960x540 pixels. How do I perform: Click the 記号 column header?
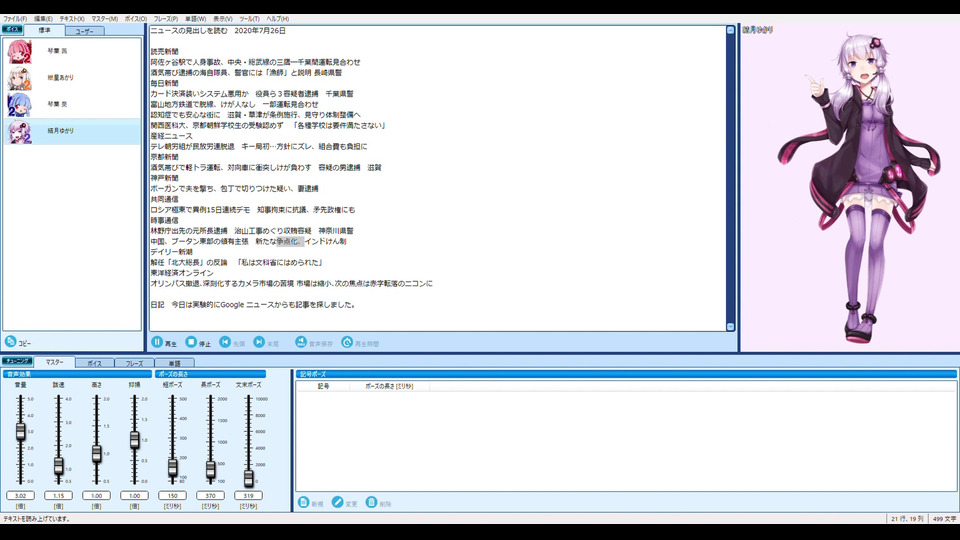pos(323,386)
